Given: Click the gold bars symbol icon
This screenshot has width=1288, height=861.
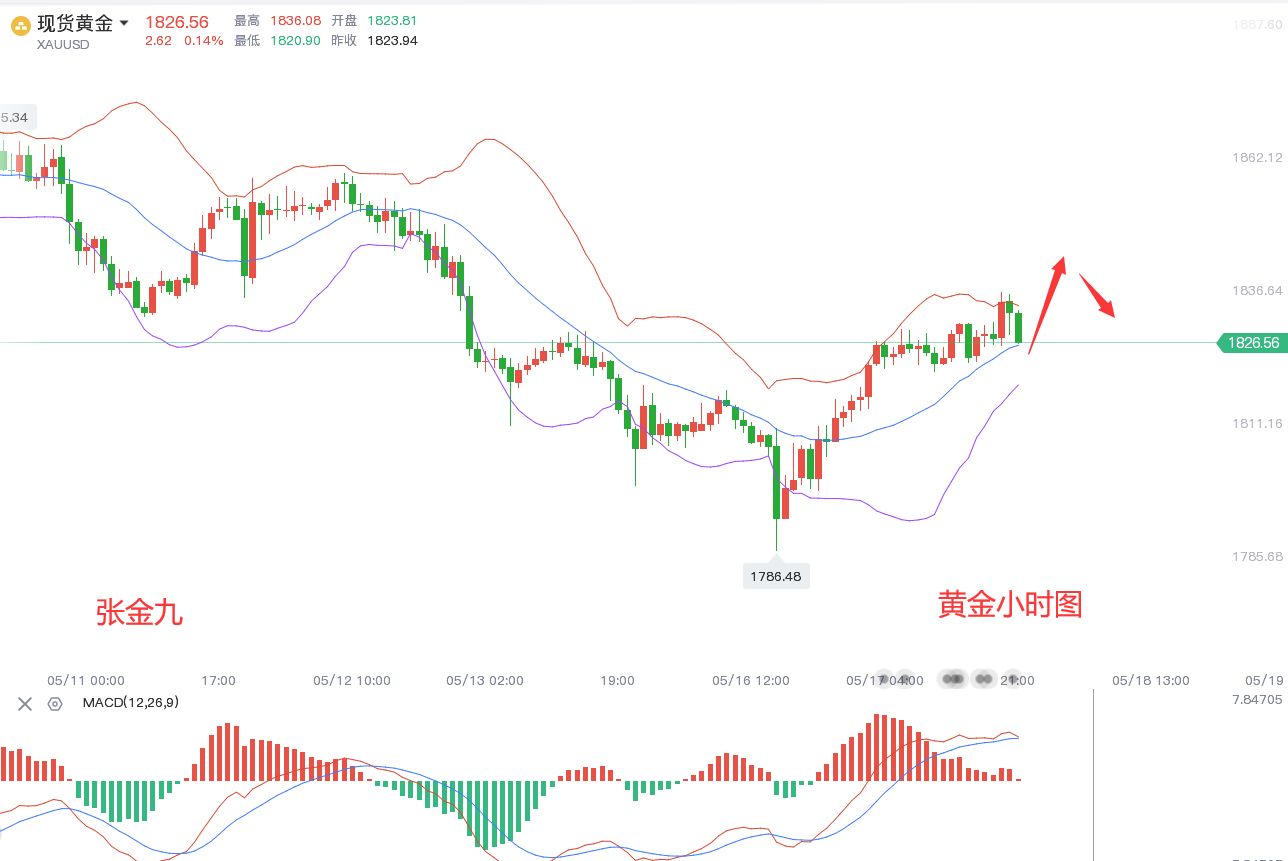Looking at the screenshot, I should (20, 27).
